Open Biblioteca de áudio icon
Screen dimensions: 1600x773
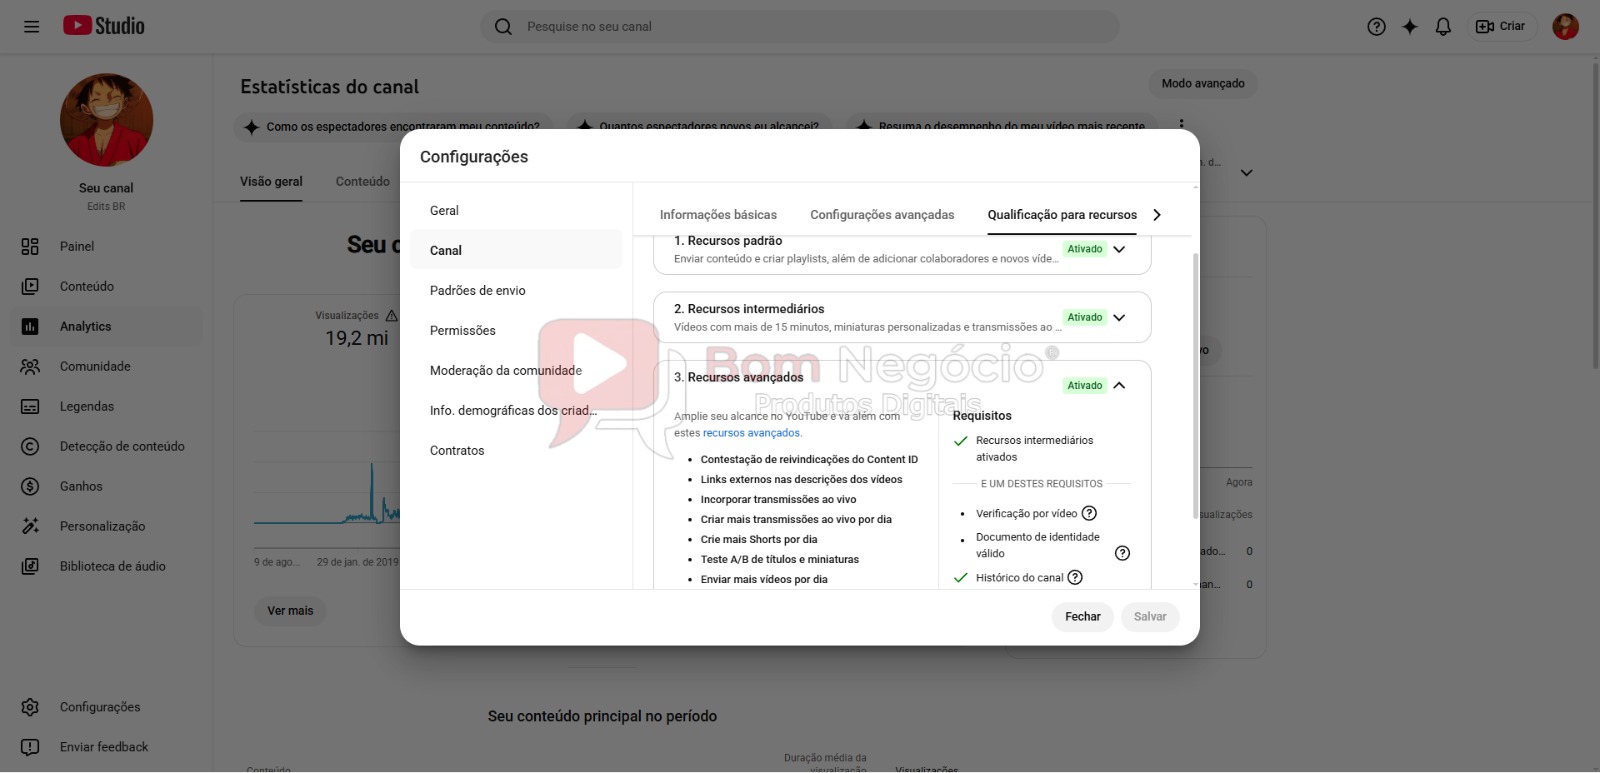pyautogui.click(x=30, y=566)
